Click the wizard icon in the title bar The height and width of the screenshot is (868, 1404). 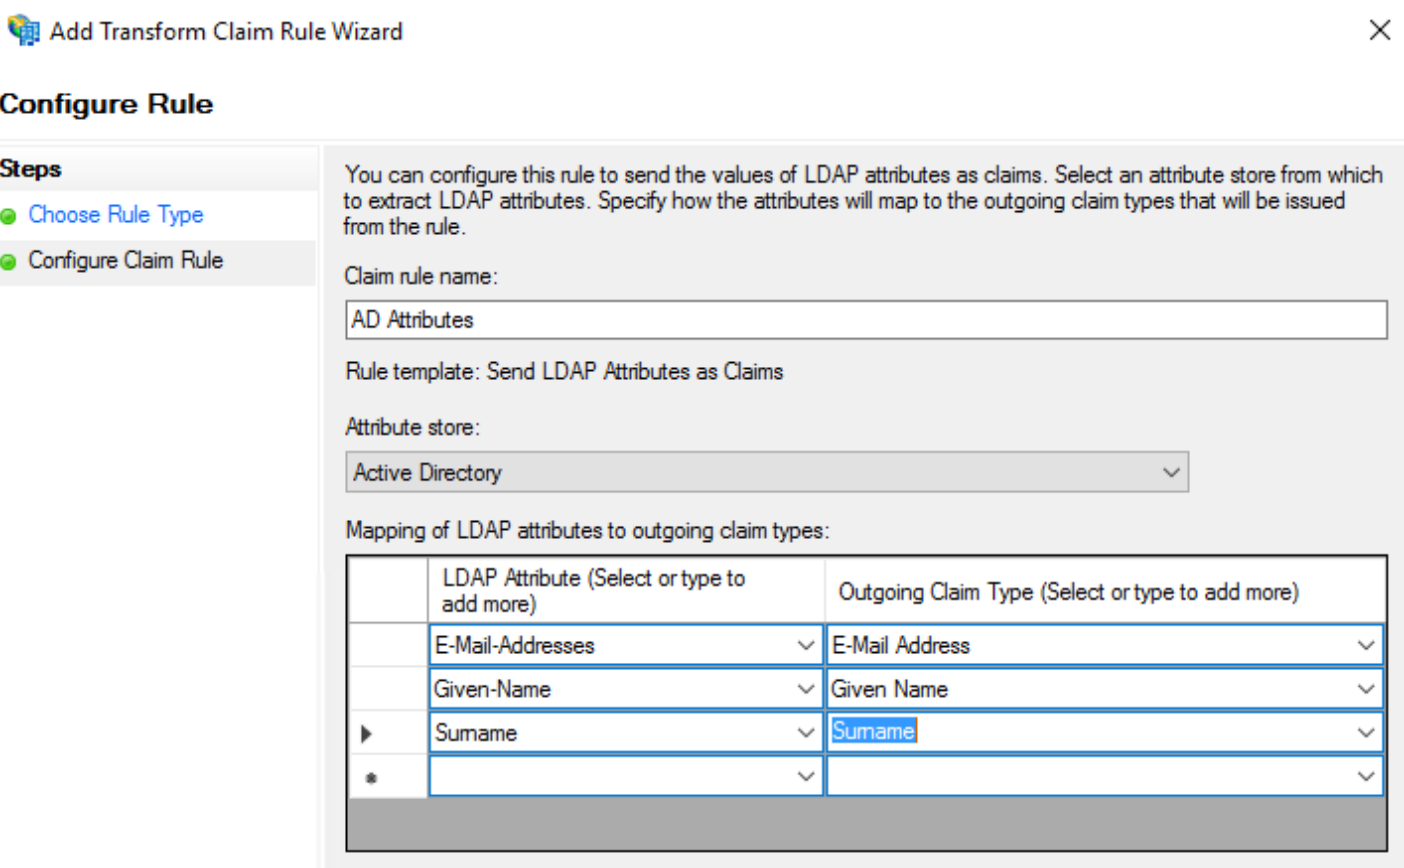[22, 30]
